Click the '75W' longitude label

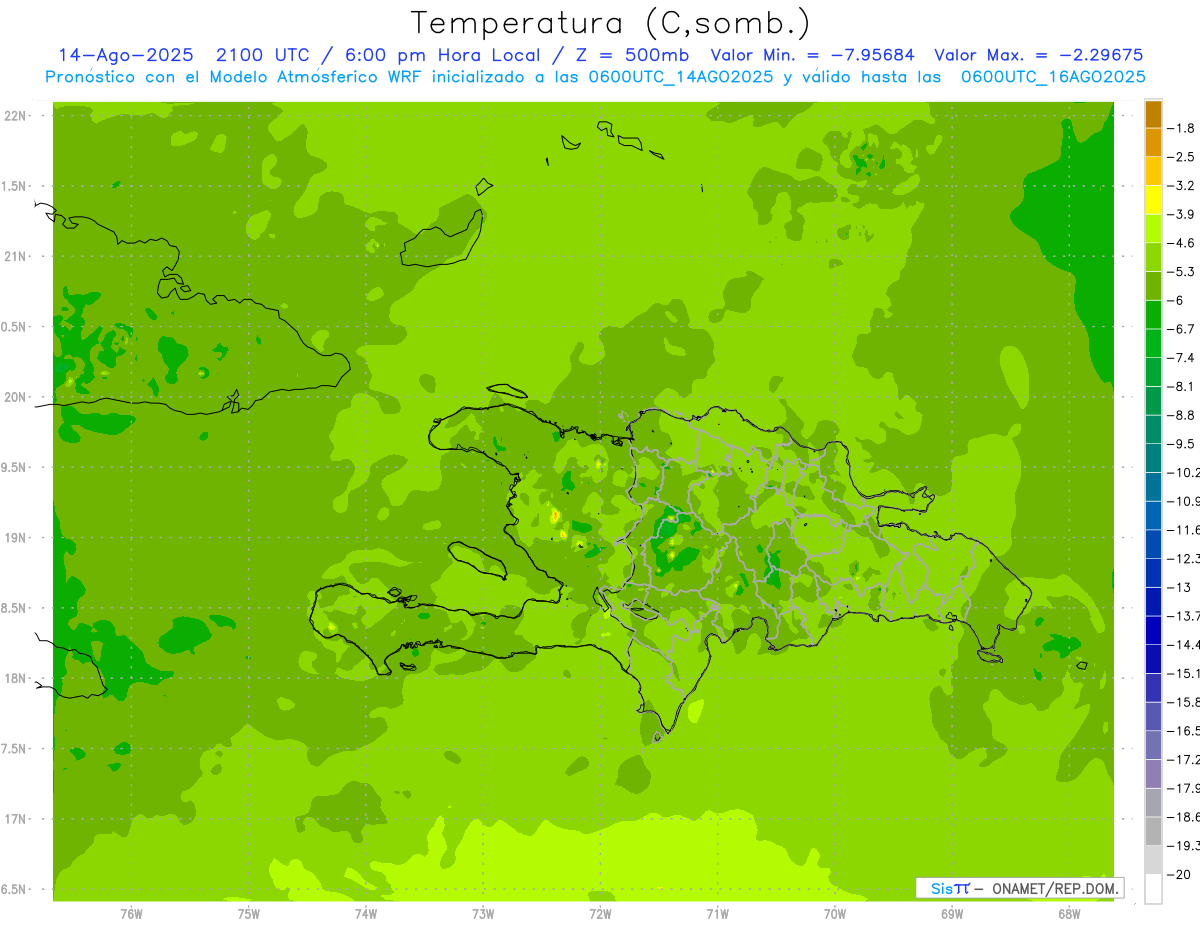pos(249,913)
